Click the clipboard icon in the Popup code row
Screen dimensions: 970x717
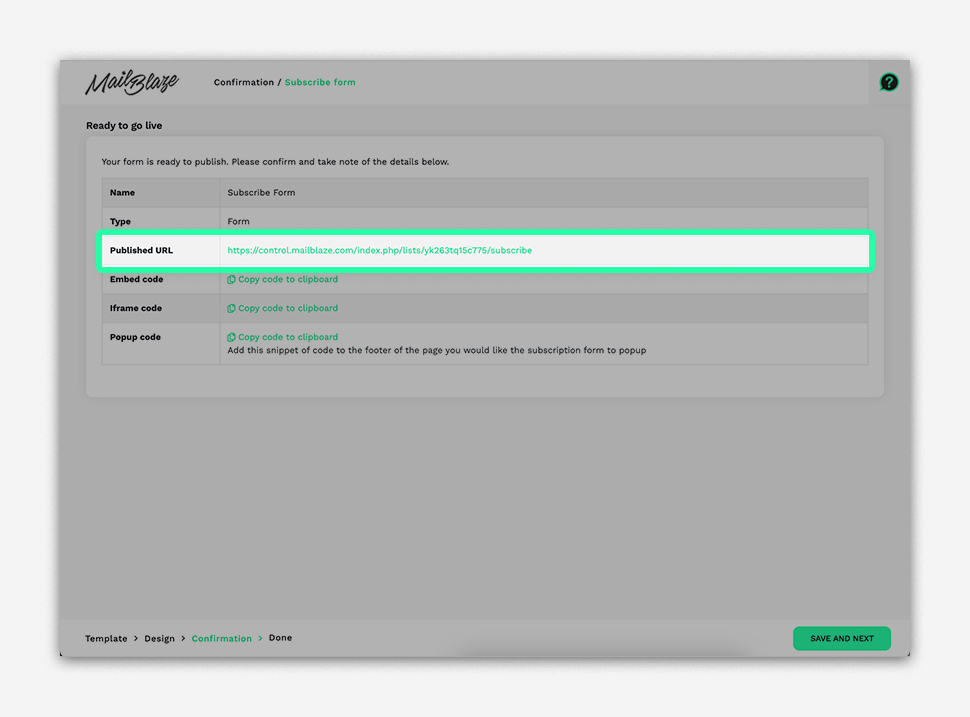(x=231, y=338)
